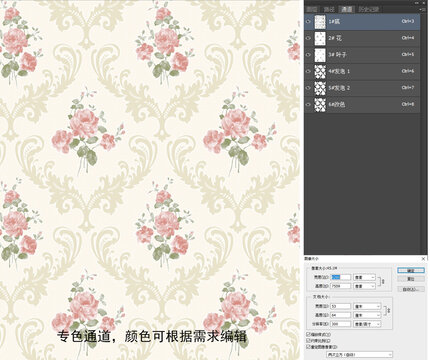Collapse the panel with double-arrow icon
This screenshot has height=360, width=430.
point(417,2)
